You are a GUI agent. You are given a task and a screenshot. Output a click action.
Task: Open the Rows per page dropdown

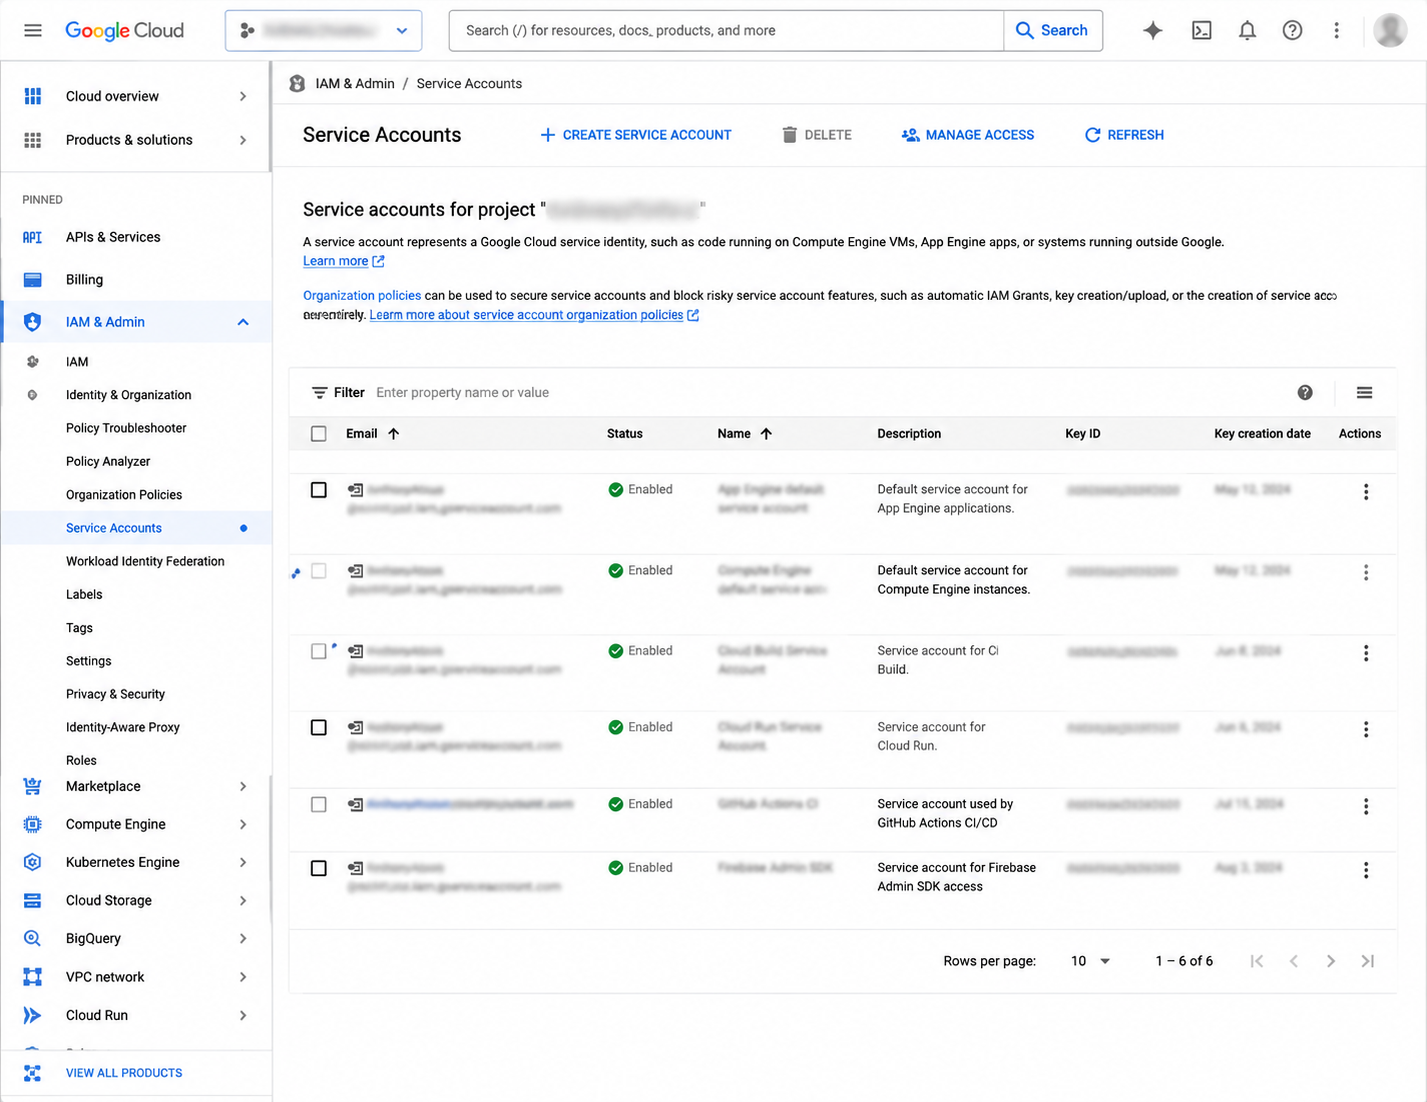pyautogui.click(x=1090, y=961)
